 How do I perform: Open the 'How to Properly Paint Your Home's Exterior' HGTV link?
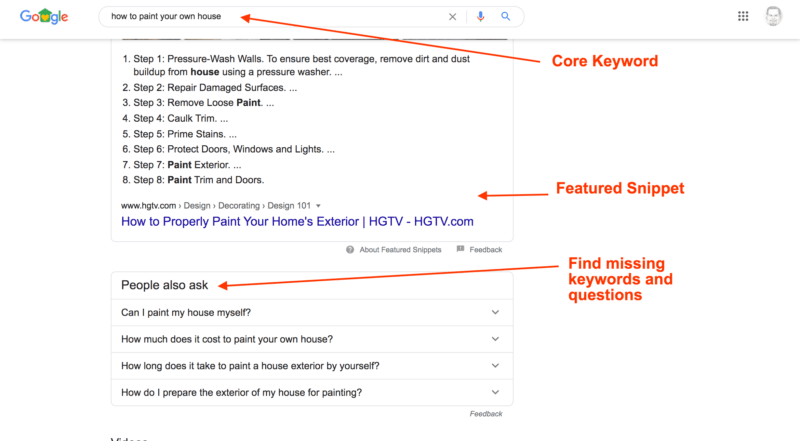(297, 222)
